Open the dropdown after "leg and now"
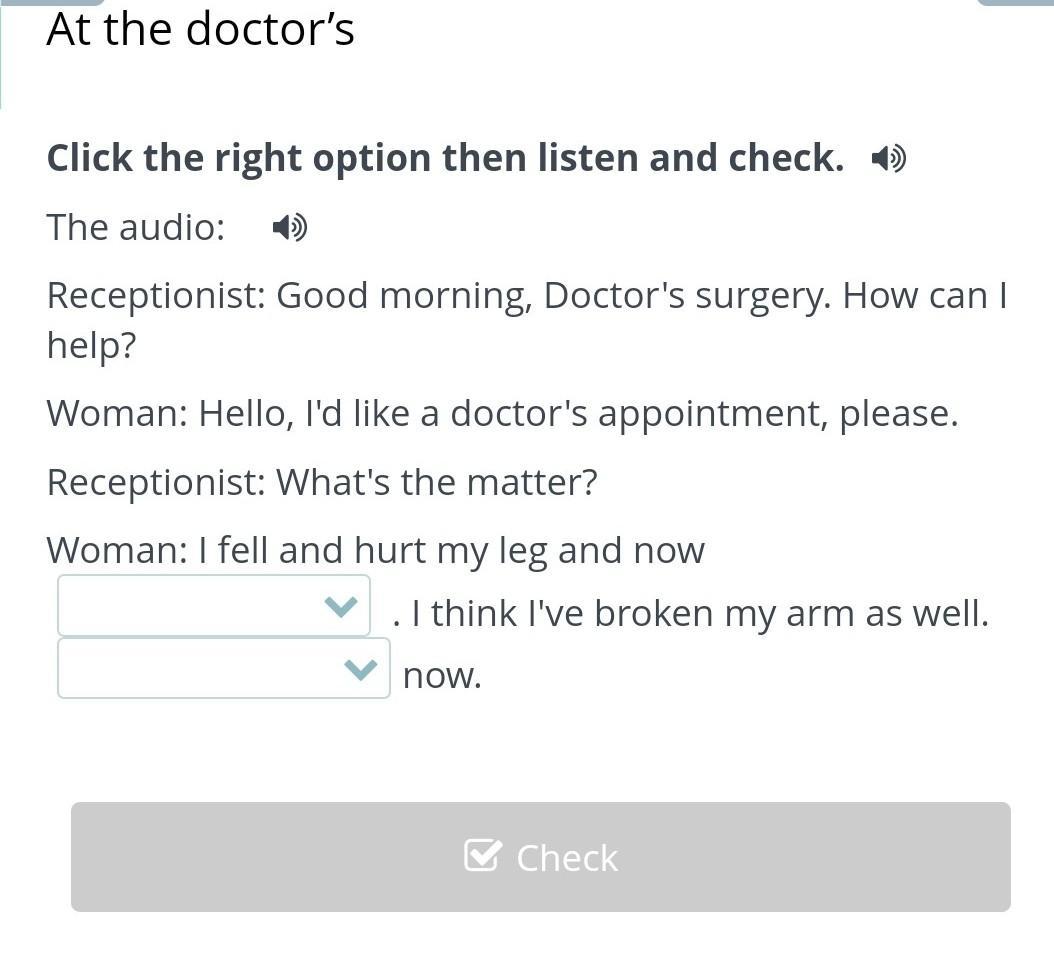 tap(213, 606)
